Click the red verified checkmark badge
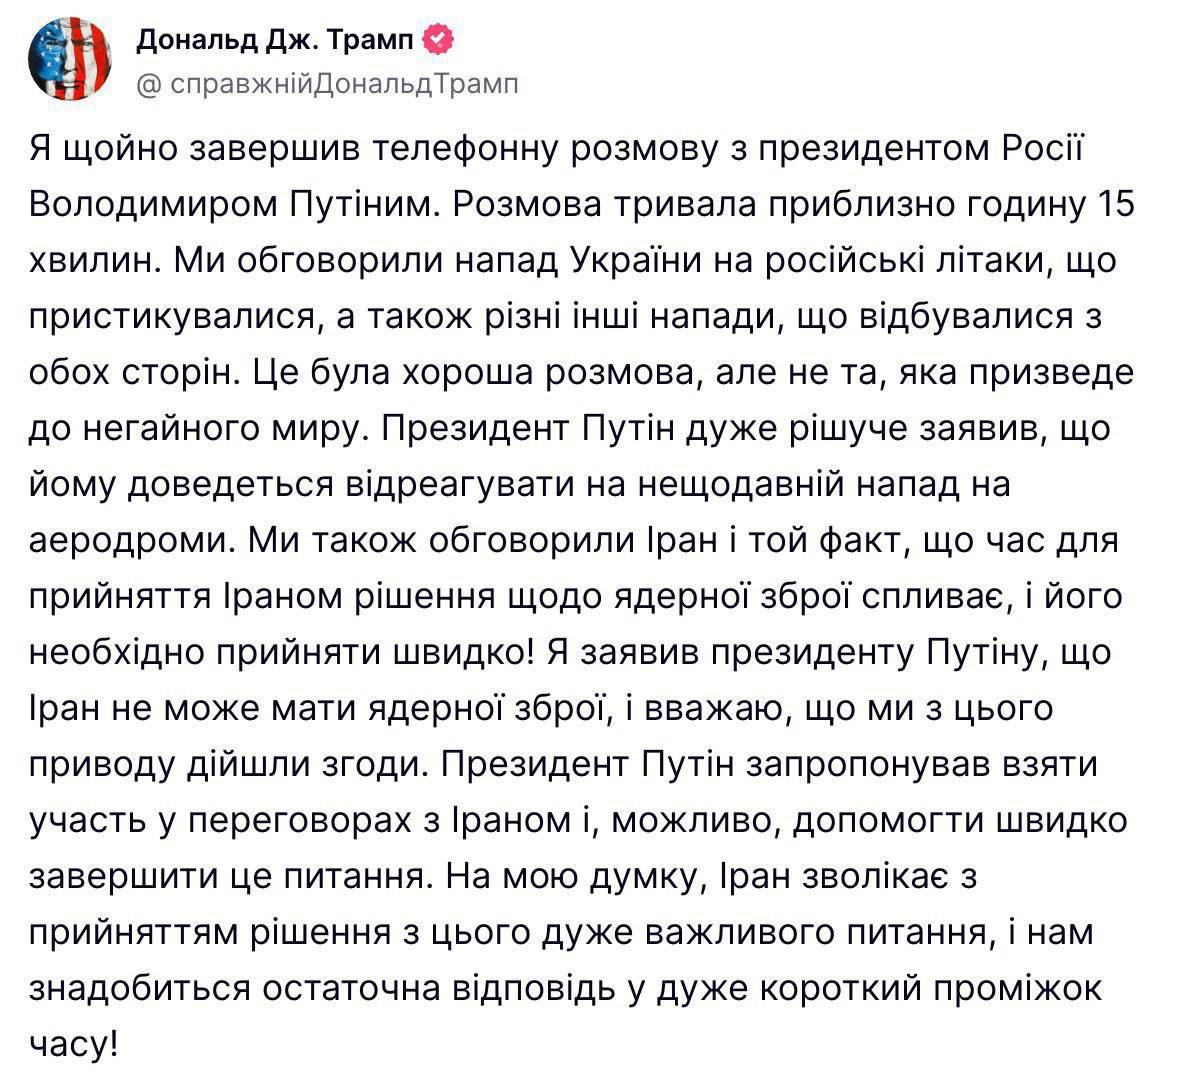This screenshot has width=1202, height=1092. pos(438,41)
